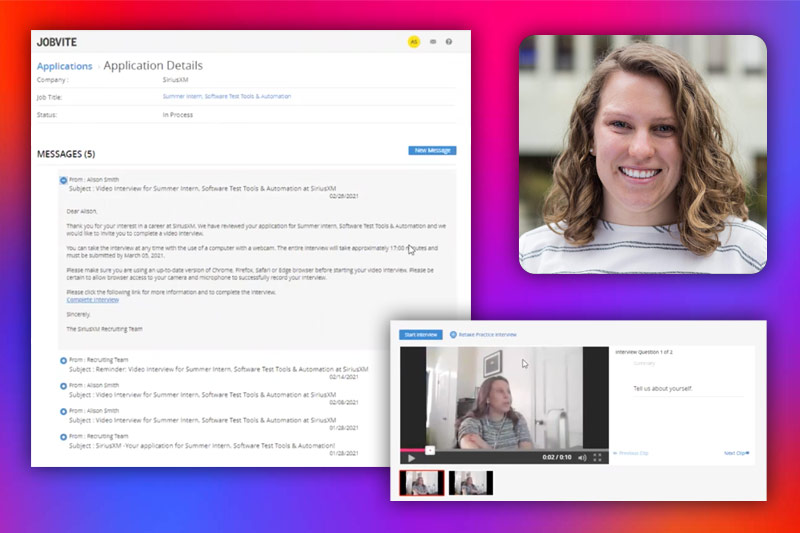Go to Next Clip
Screen dimensions: 800x533
(737, 453)
